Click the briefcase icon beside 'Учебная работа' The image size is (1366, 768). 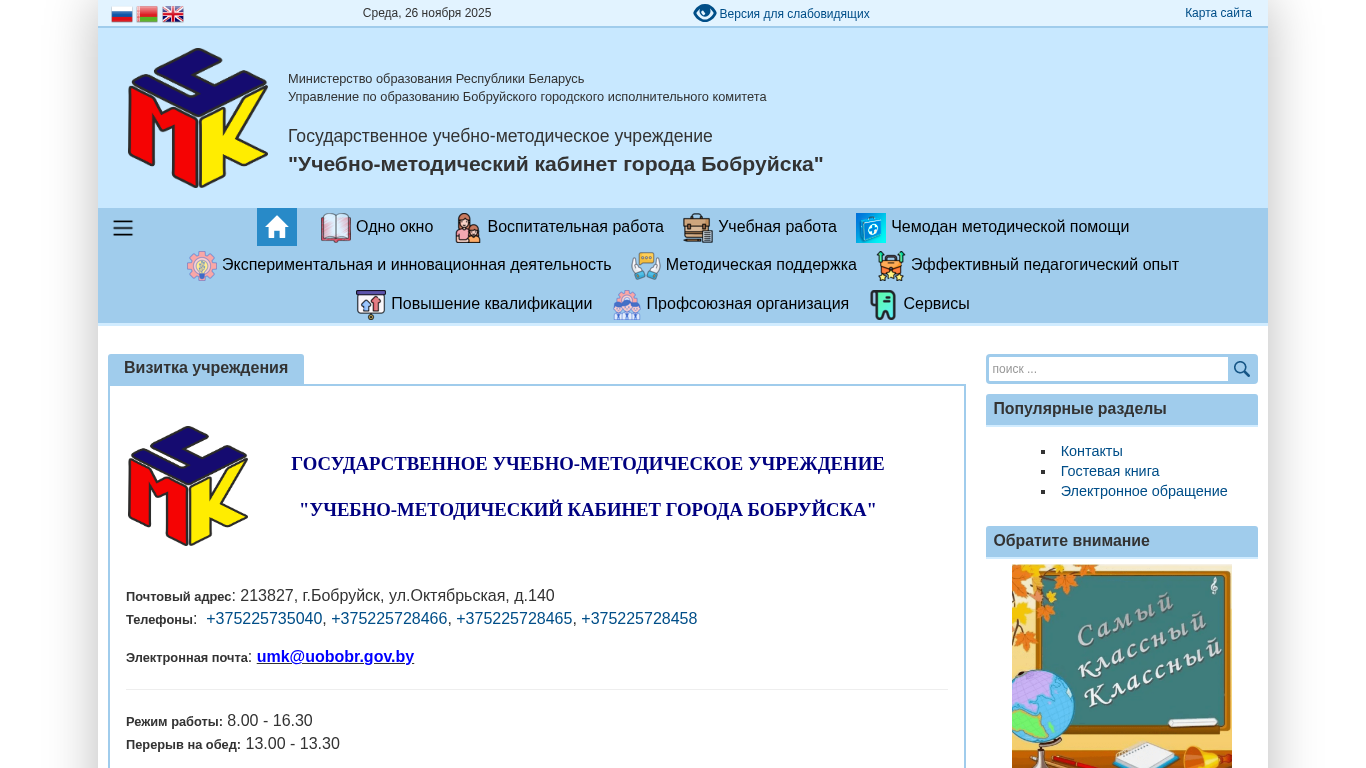698,228
